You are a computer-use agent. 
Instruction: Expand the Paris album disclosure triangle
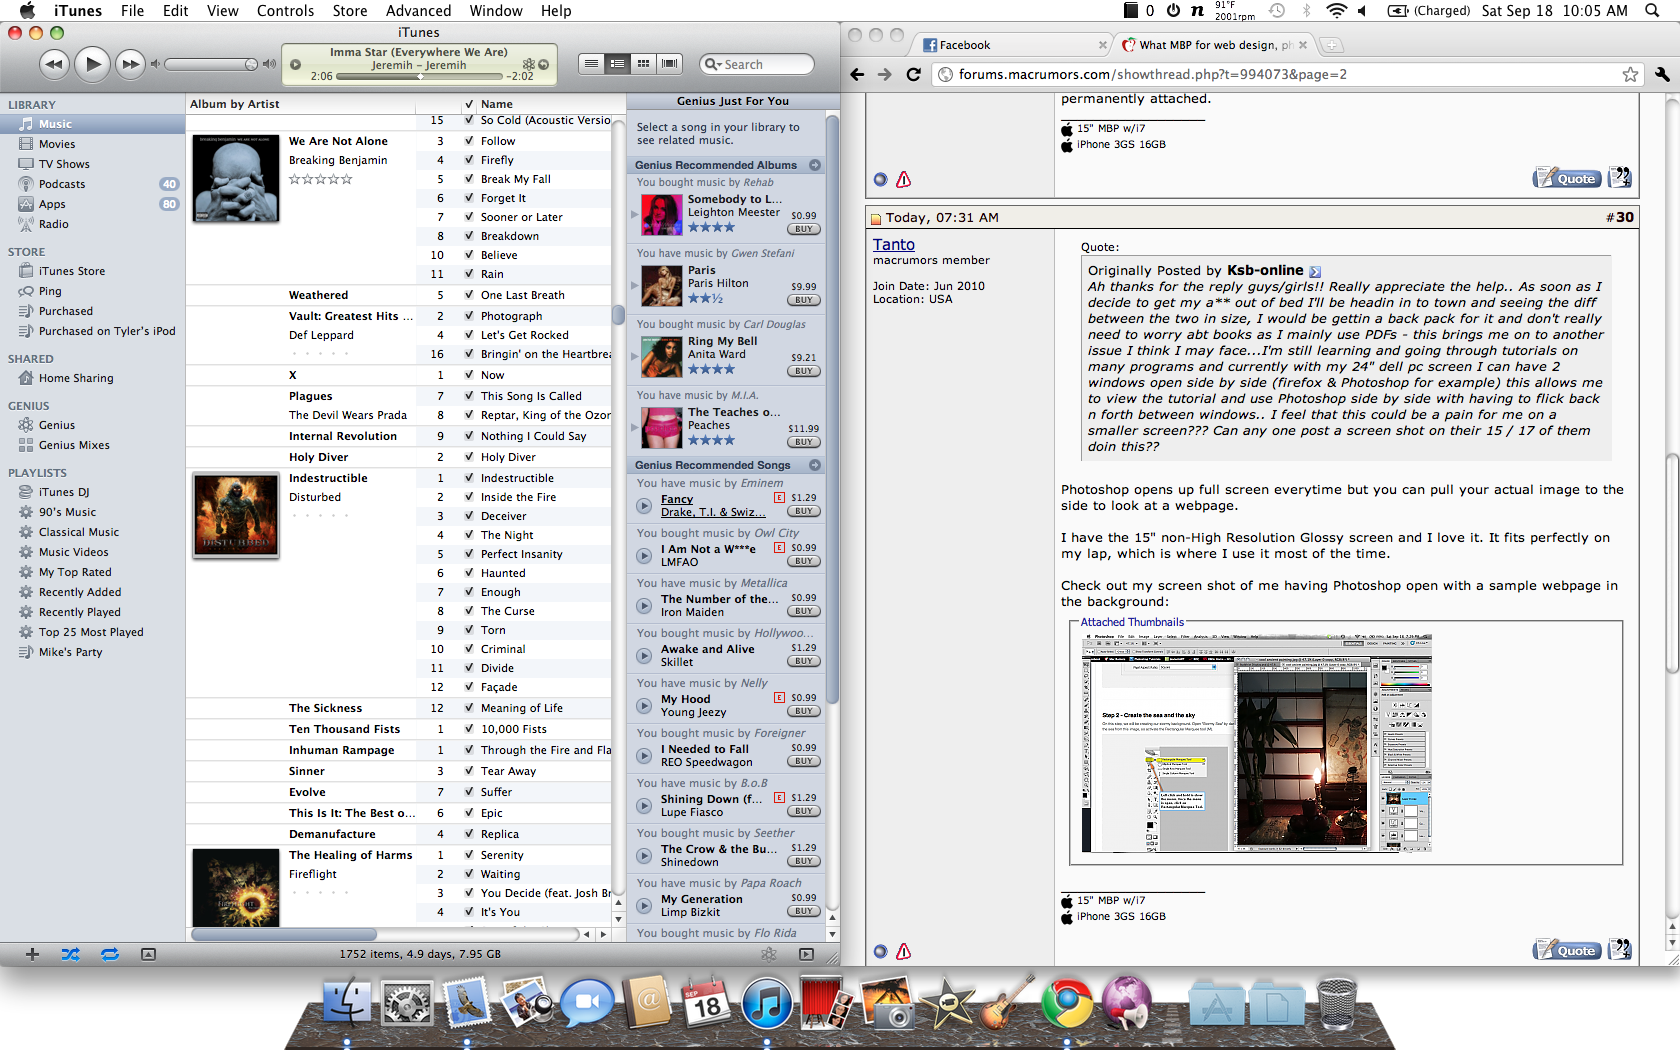[634, 285]
